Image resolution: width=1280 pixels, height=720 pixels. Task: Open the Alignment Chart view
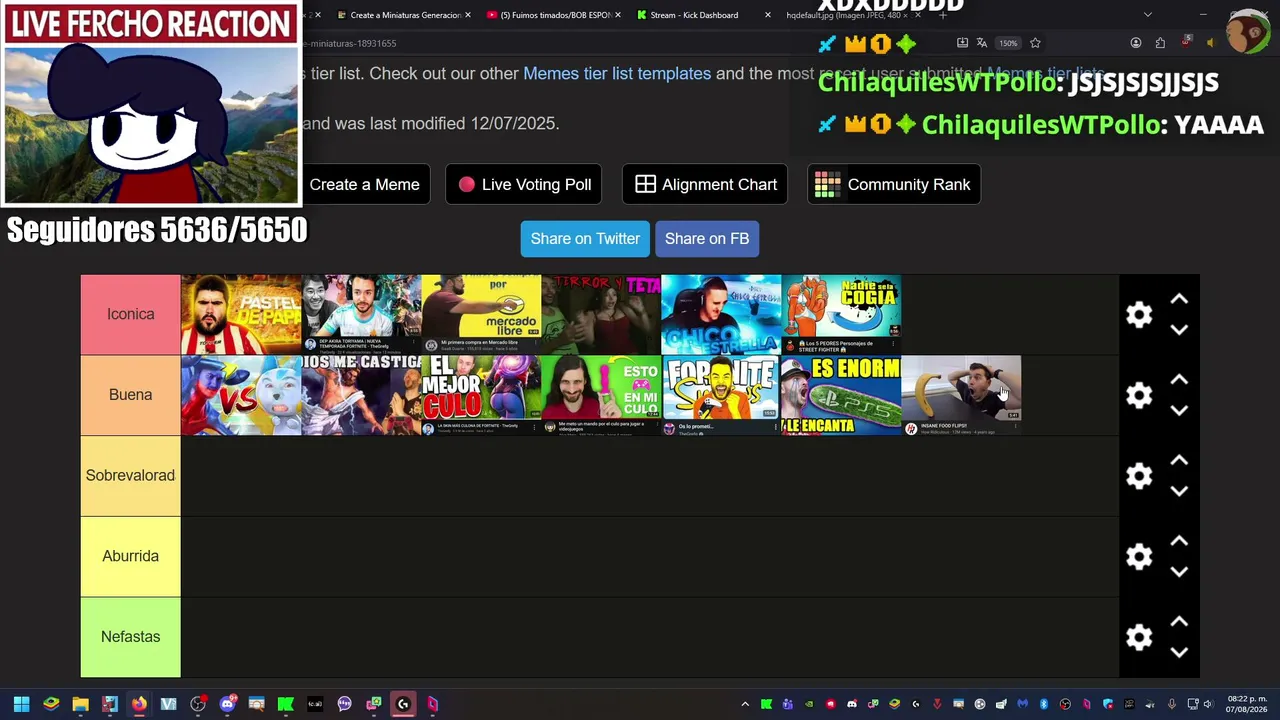tap(705, 184)
